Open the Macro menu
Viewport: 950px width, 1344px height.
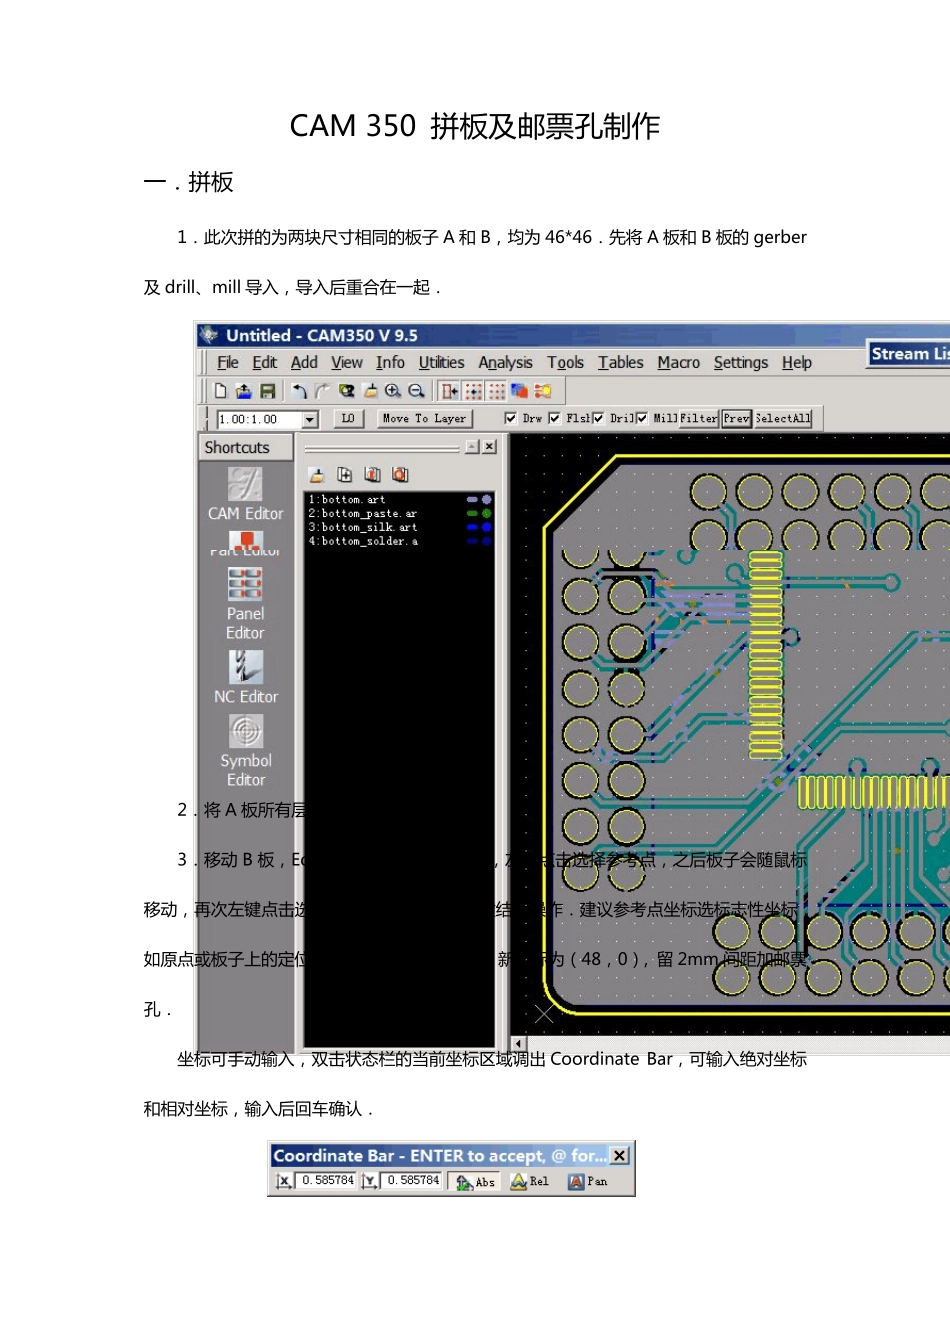(678, 362)
